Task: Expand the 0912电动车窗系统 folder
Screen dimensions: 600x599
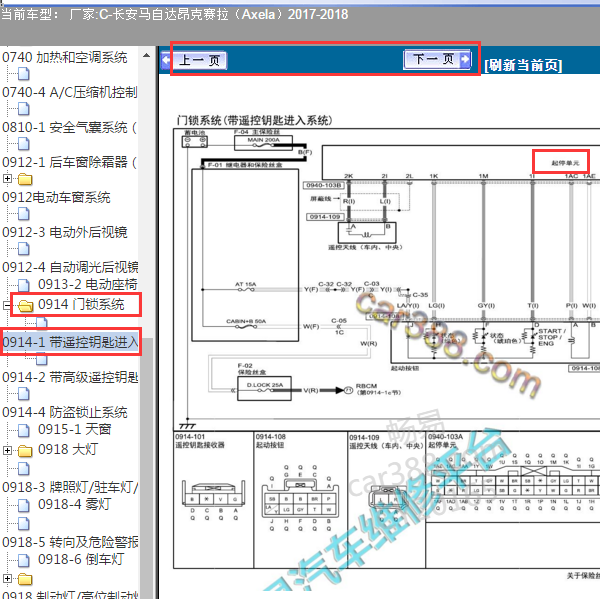Action: [7, 179]
